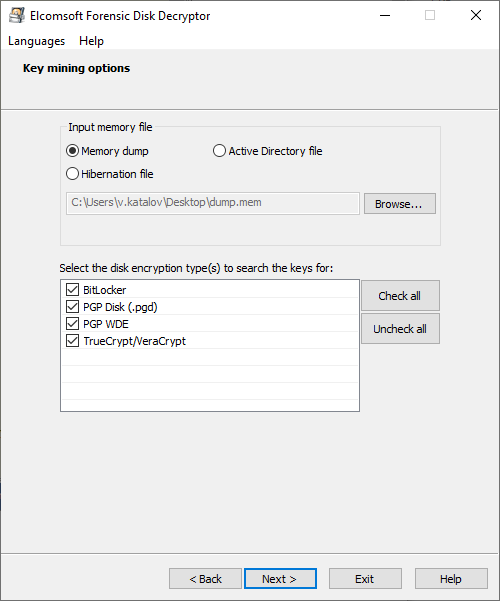This screenshot has width=500, height=601.
Task: Select the Memory dump radio button
Action: (x=72, y=151)
